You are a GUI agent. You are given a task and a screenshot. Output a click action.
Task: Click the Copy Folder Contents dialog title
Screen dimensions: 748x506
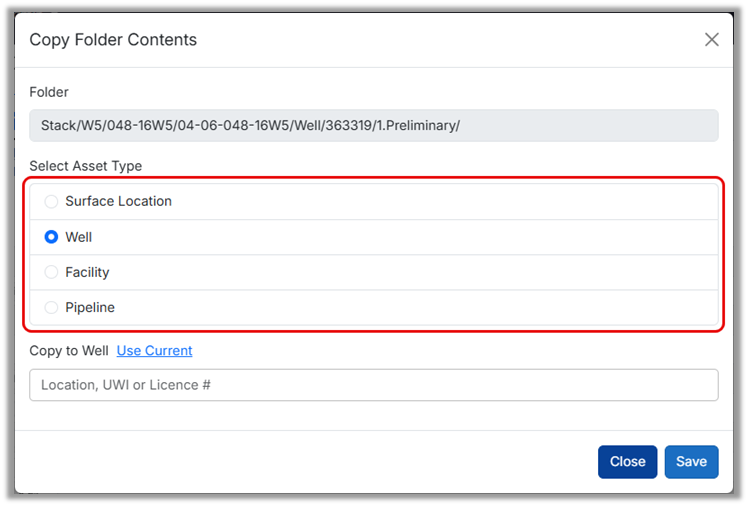click(113, 40)
